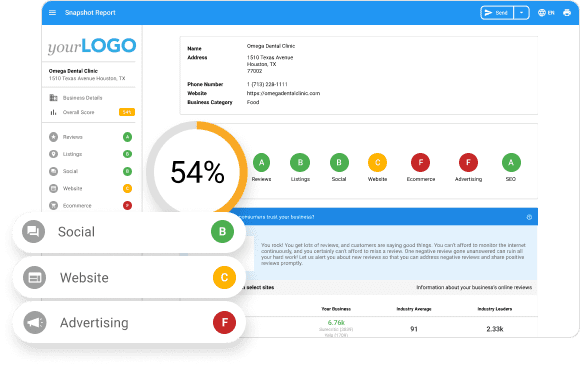Click the Social card grade B badge
Viewport: 580px width, 366px height.
click(222, 232)
